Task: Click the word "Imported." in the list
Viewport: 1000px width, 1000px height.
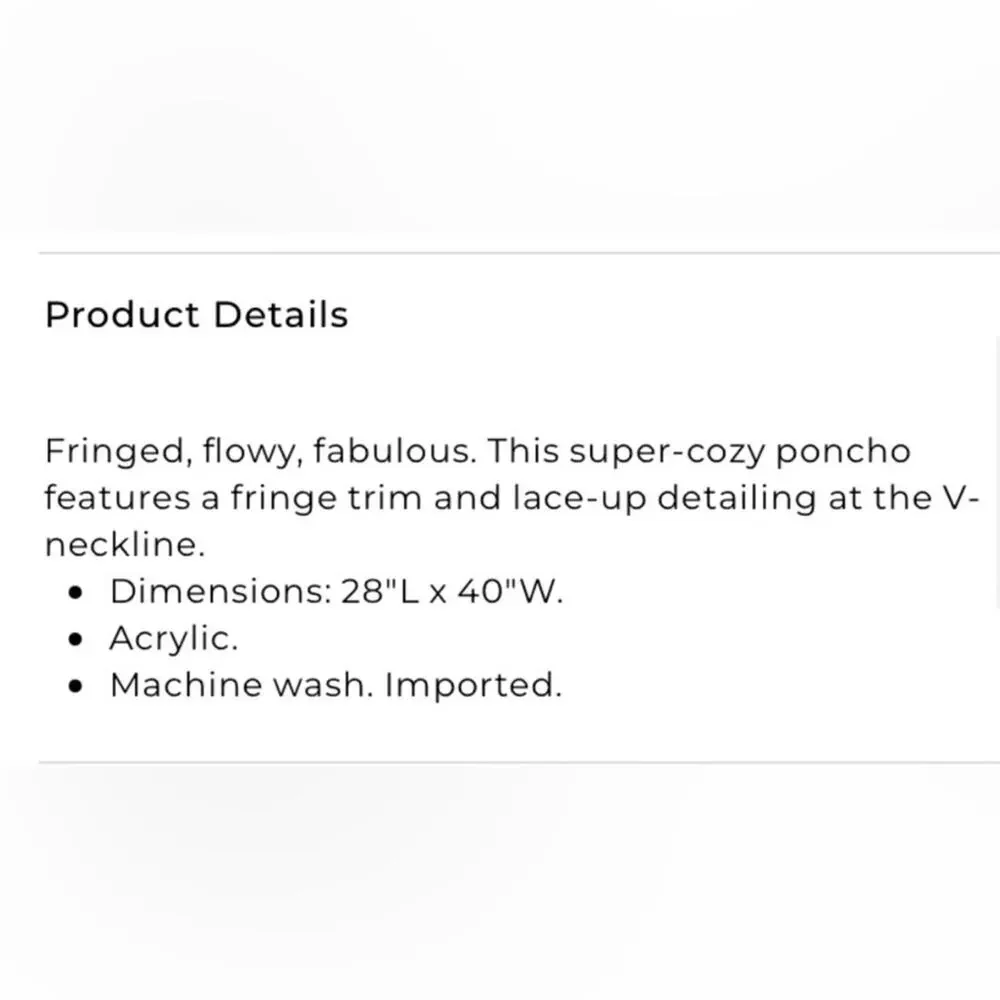Action: pos(473,686)
